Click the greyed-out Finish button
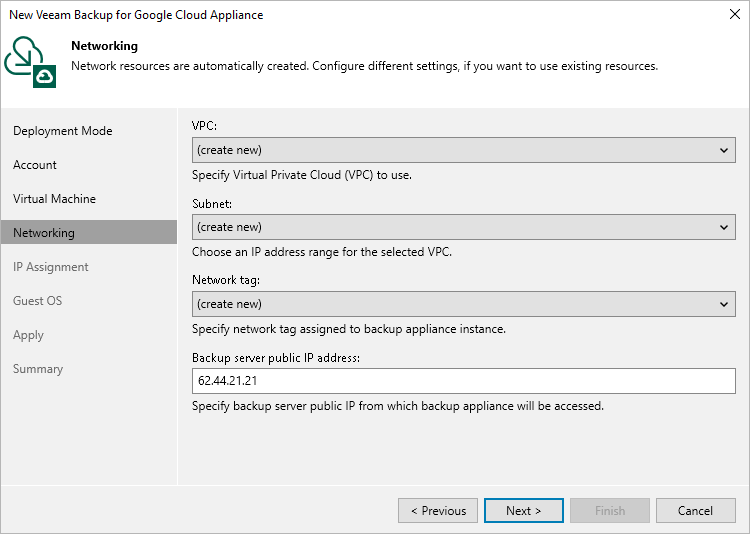This screenshot has height=534, width=750. [x=610, y=511]
